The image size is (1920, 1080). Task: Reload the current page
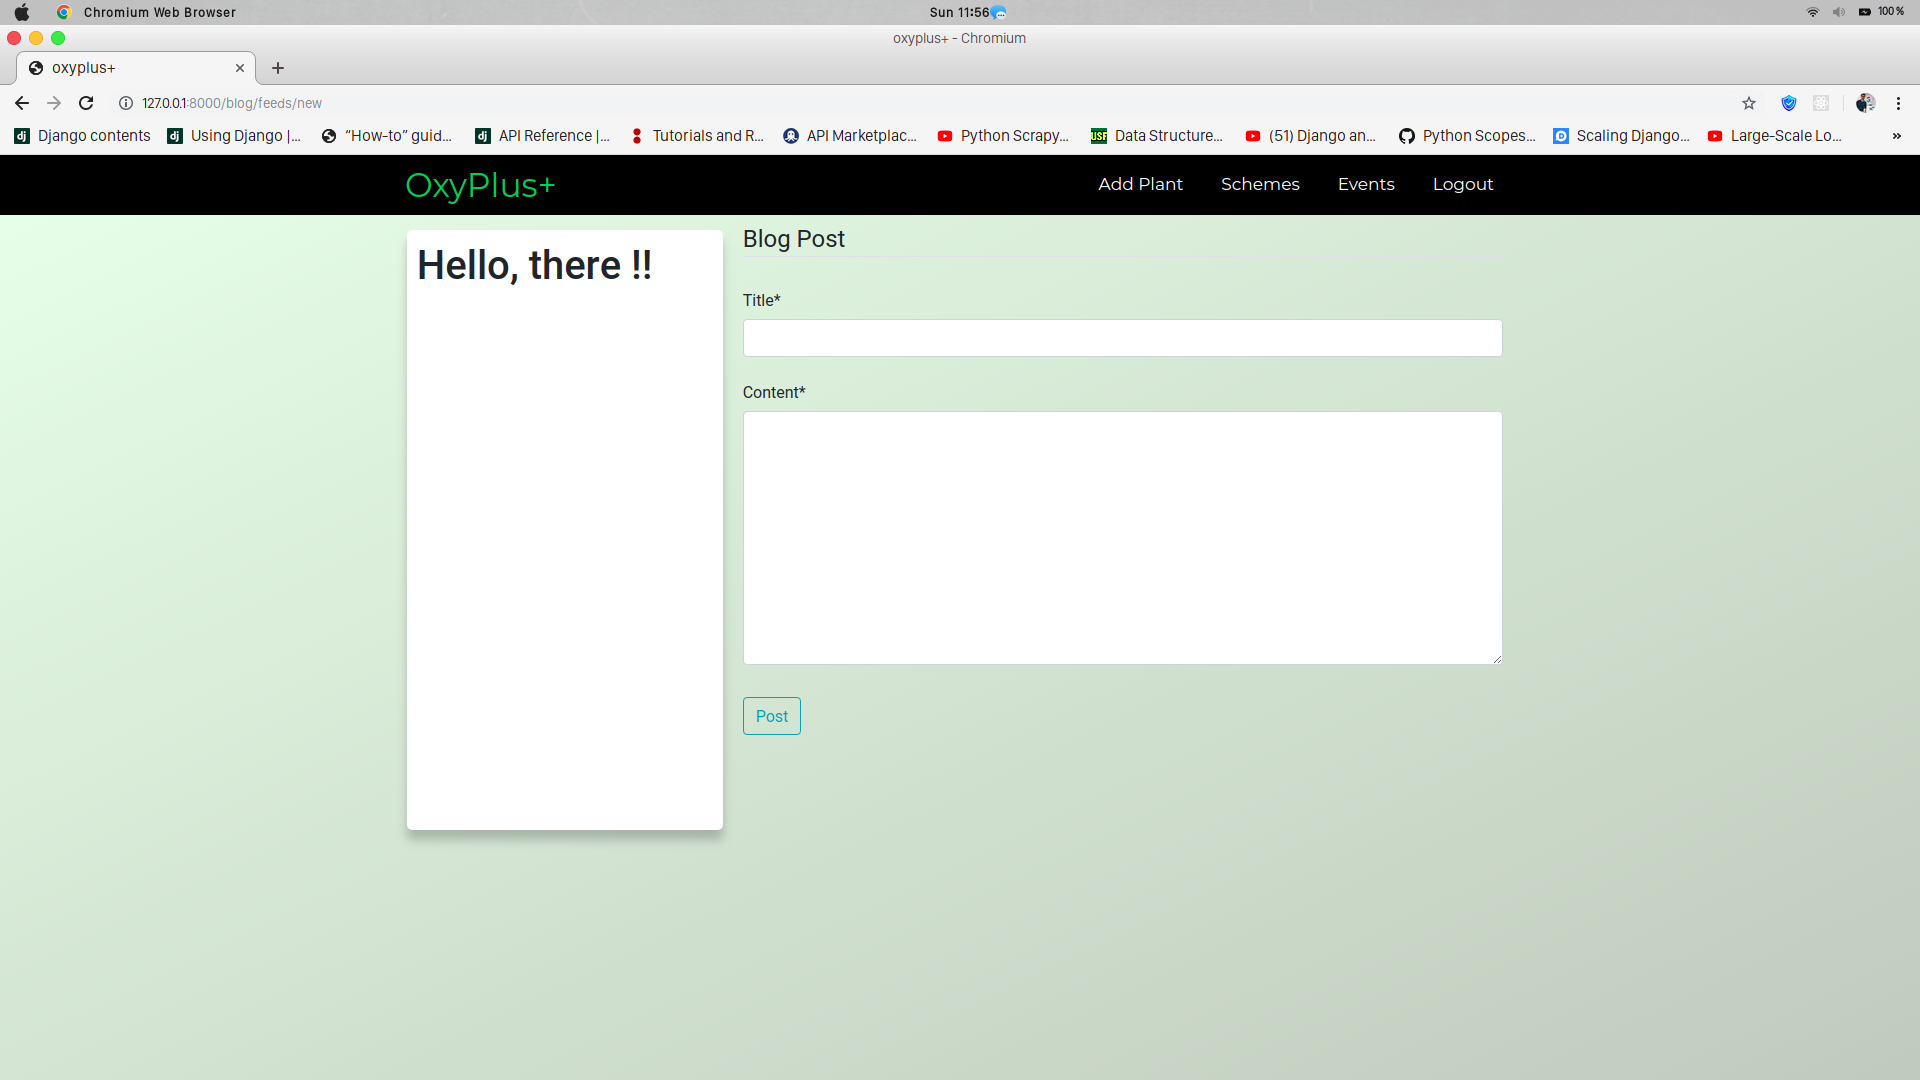pos(86,103)
